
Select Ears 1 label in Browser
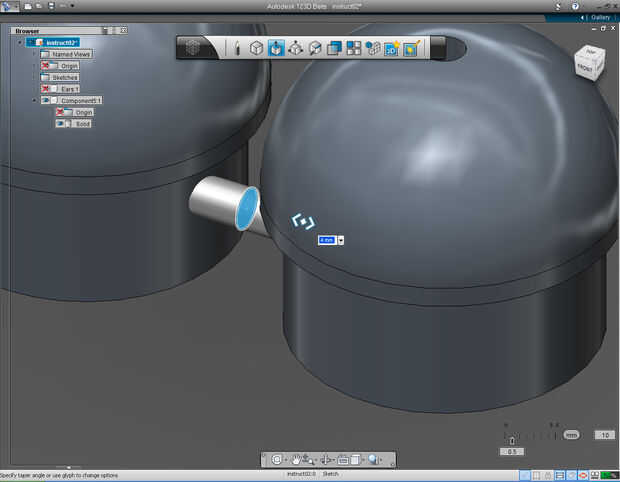pyautogui.click(x=70, y=89)
